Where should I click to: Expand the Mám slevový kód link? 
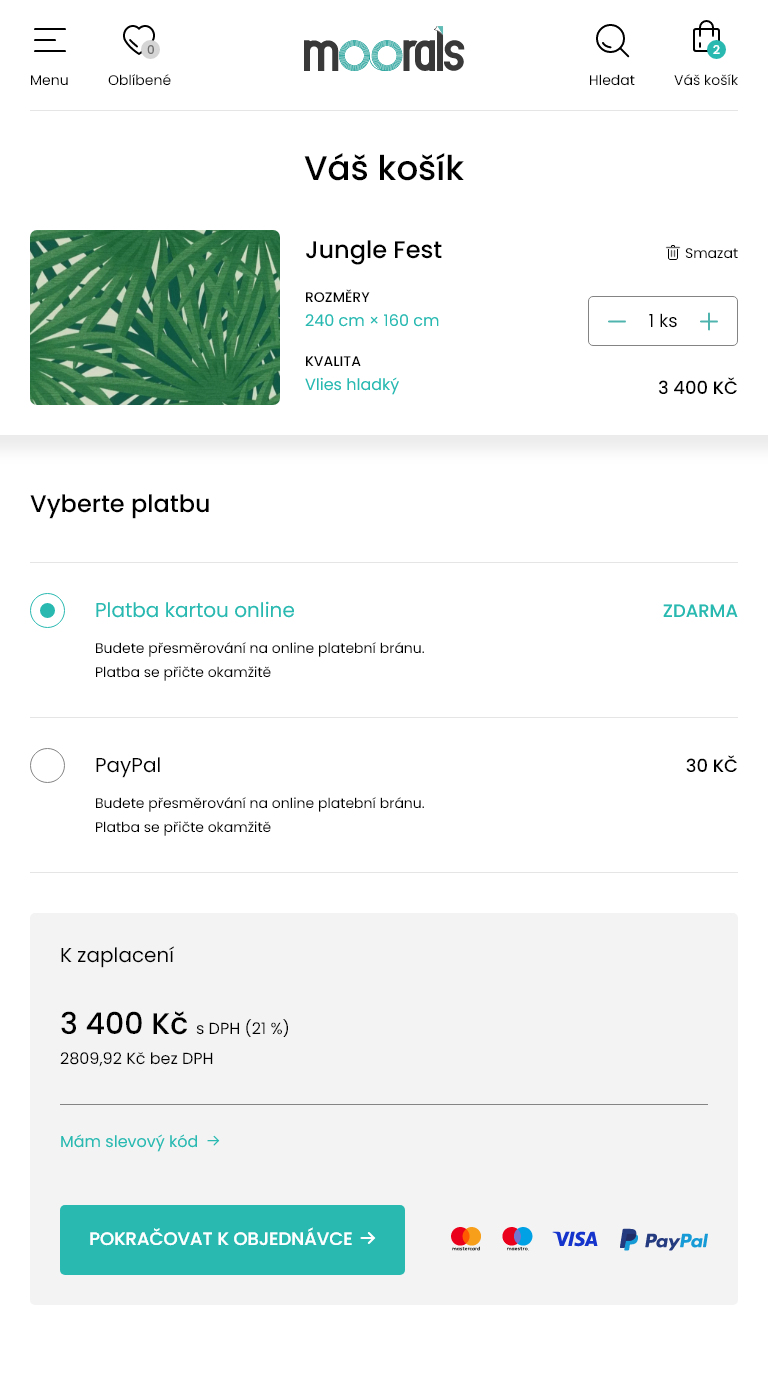click(139, 1141)
